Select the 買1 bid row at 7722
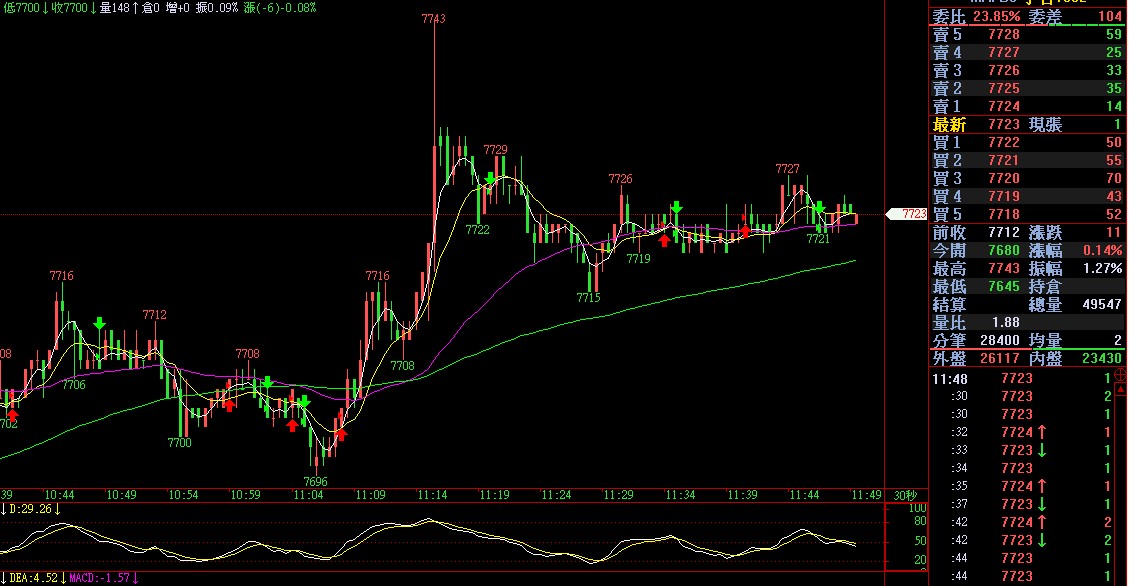 [1027, 143]
